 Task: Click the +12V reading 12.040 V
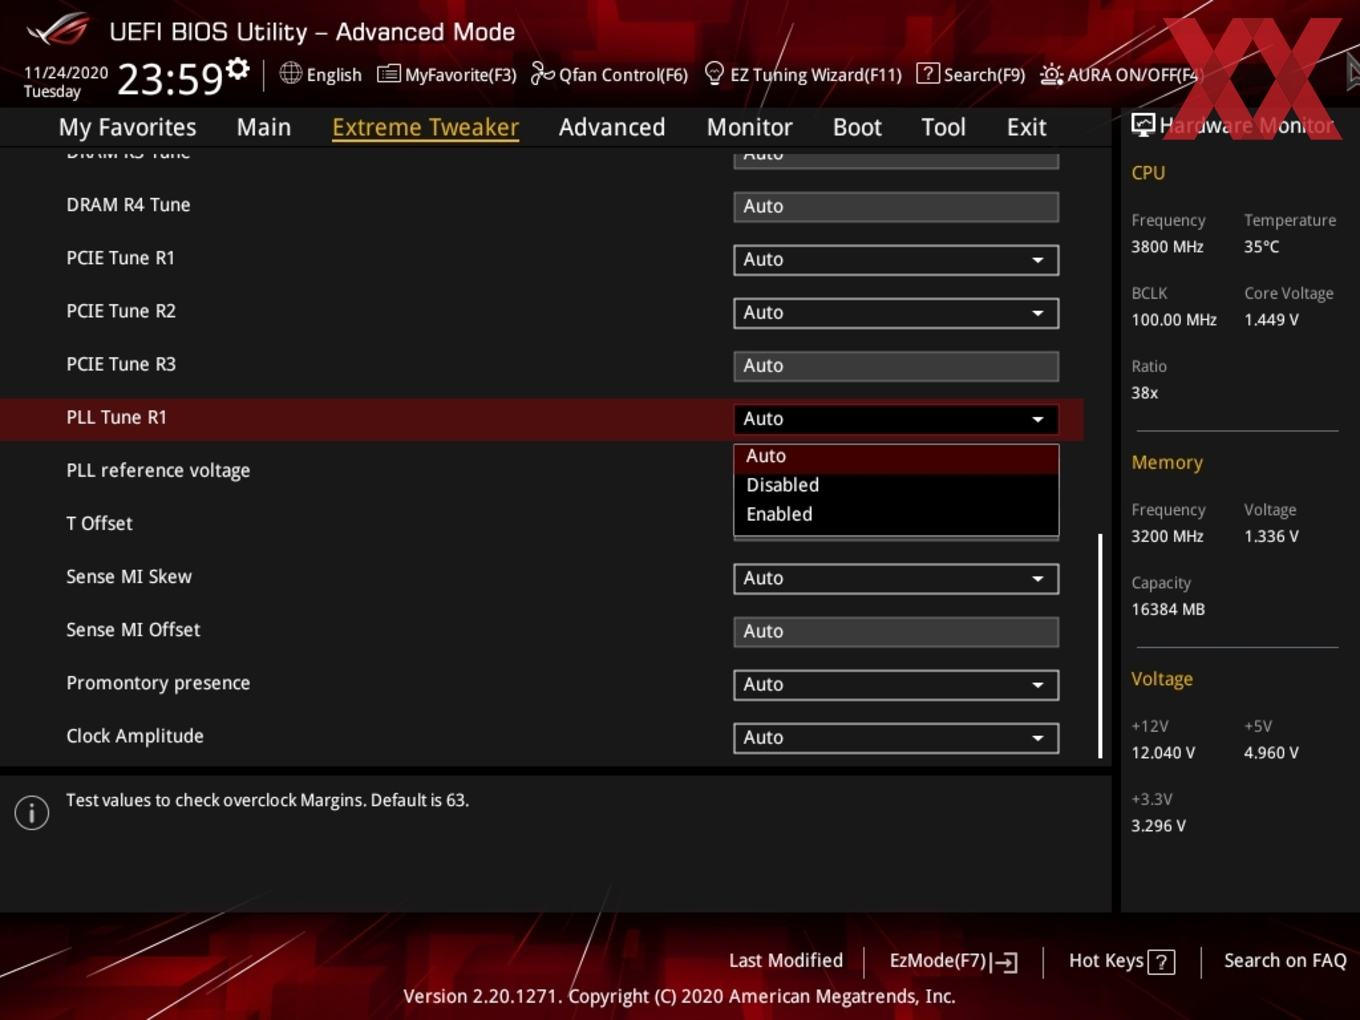(x=1163, y=753)
